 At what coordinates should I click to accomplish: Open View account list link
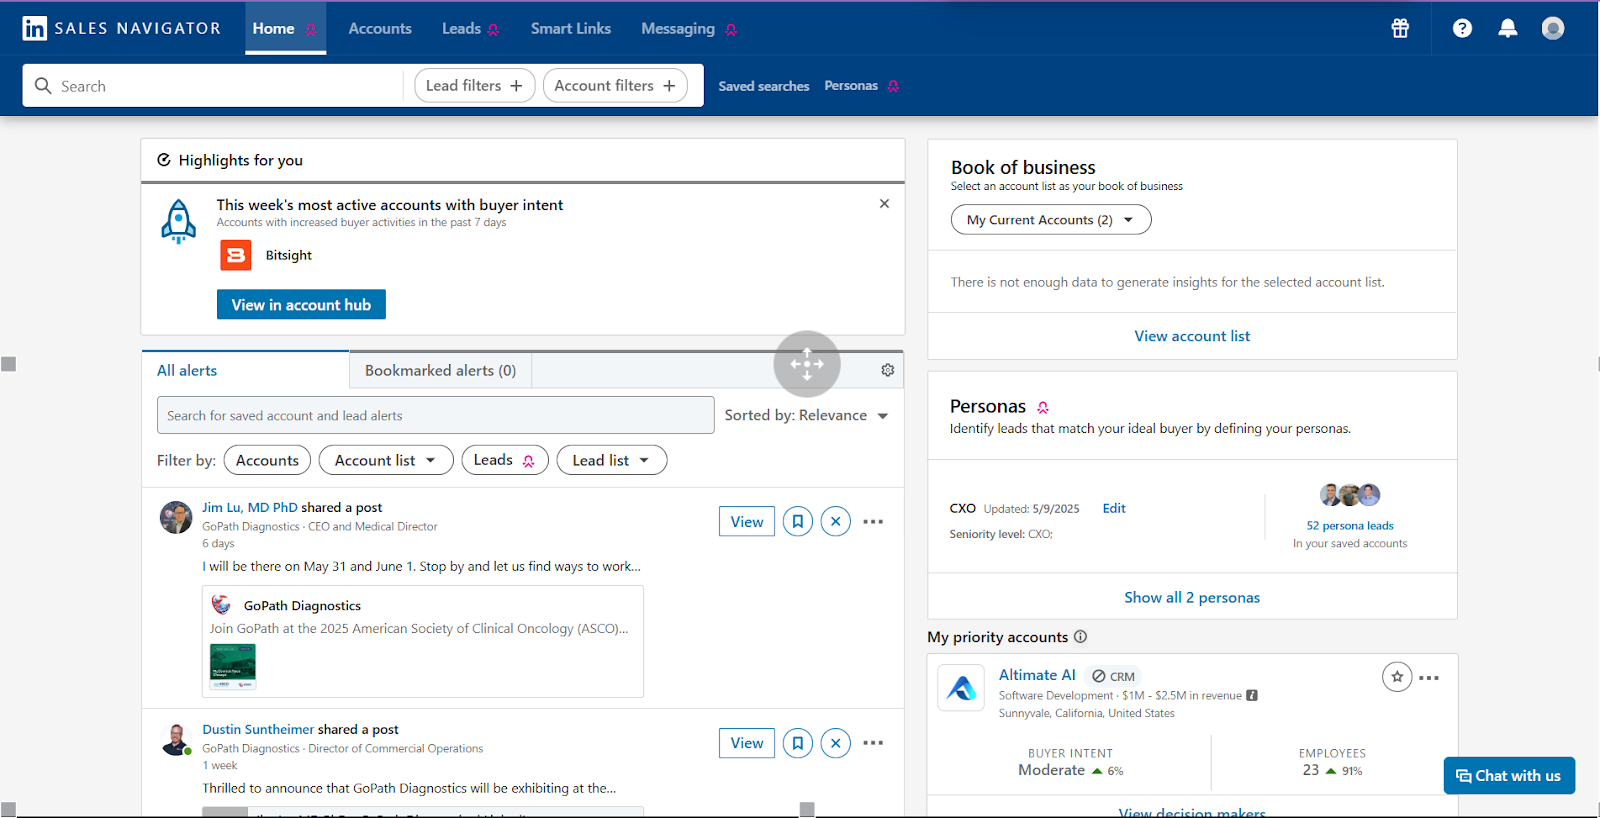[1192, 336]
